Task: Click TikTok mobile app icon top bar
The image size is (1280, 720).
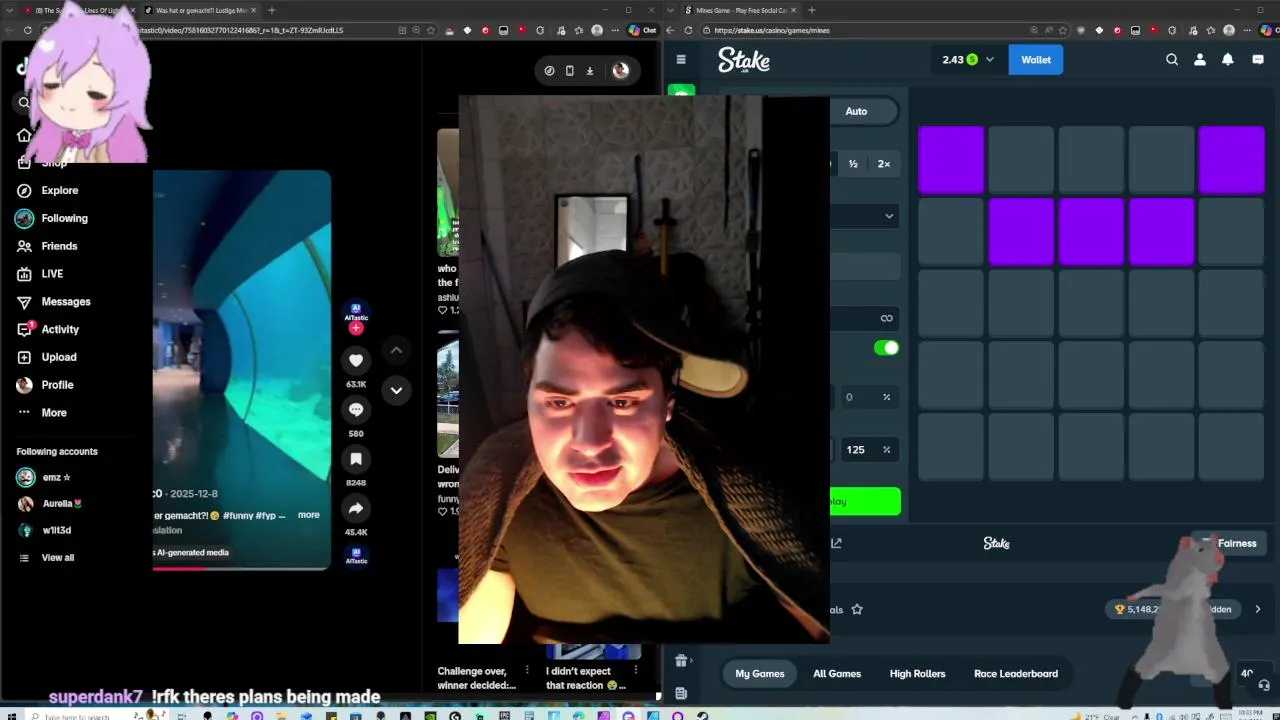Action: 570,70
